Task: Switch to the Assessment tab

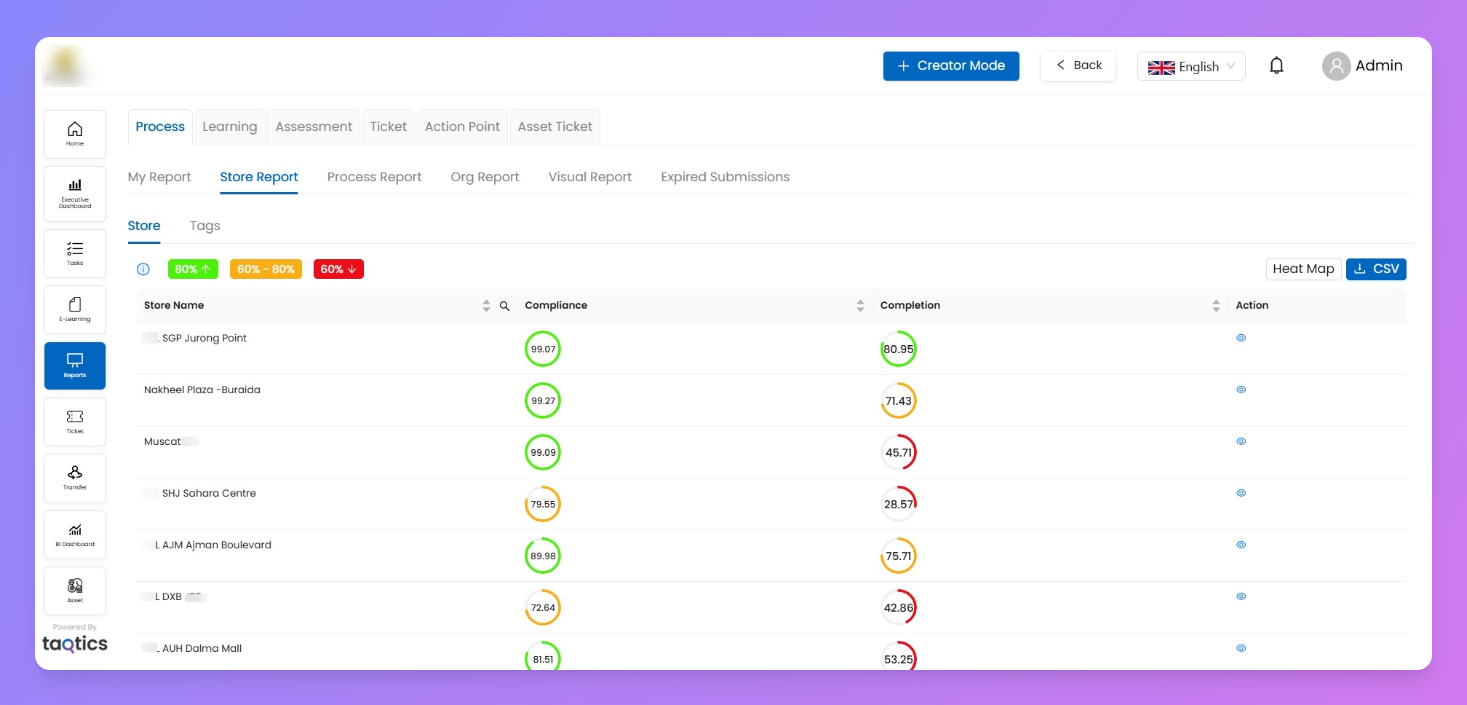Action: pyautogui.click(x=313, y=127)
